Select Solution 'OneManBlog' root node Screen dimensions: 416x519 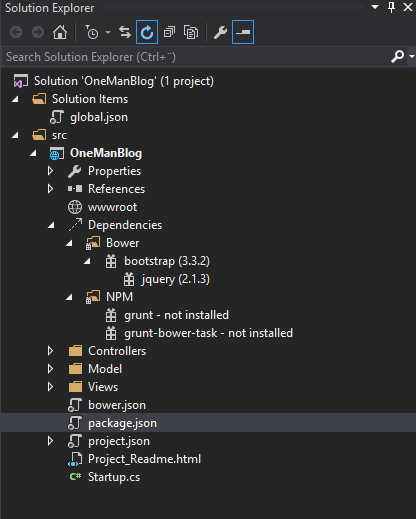(124, 81)
